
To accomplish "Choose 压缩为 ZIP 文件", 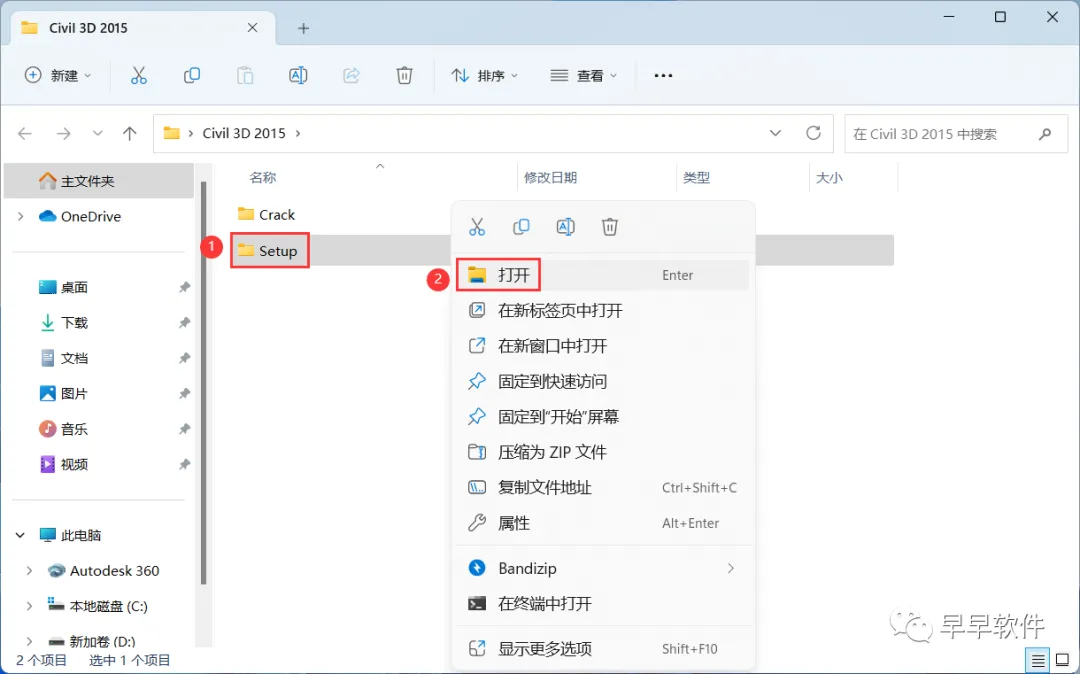I will [x=603, y=452].
